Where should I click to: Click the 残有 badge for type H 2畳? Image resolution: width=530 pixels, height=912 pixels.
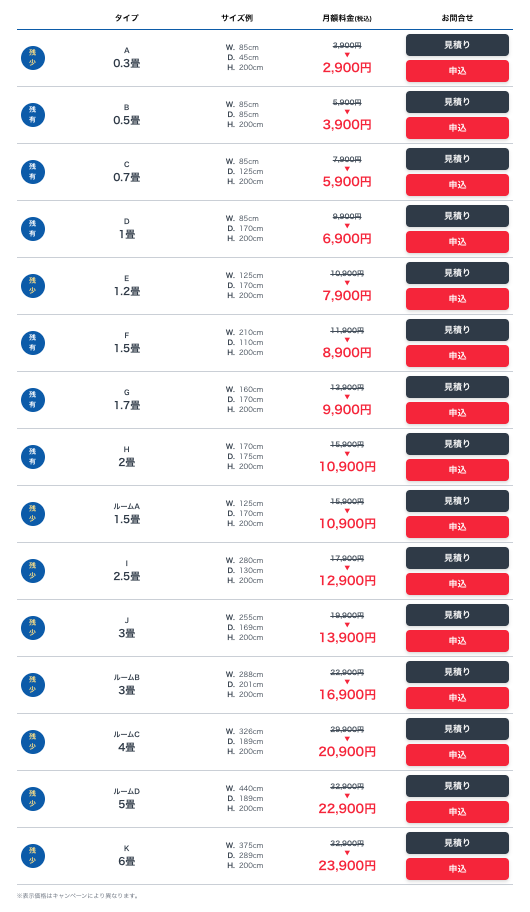coord(33,457)
